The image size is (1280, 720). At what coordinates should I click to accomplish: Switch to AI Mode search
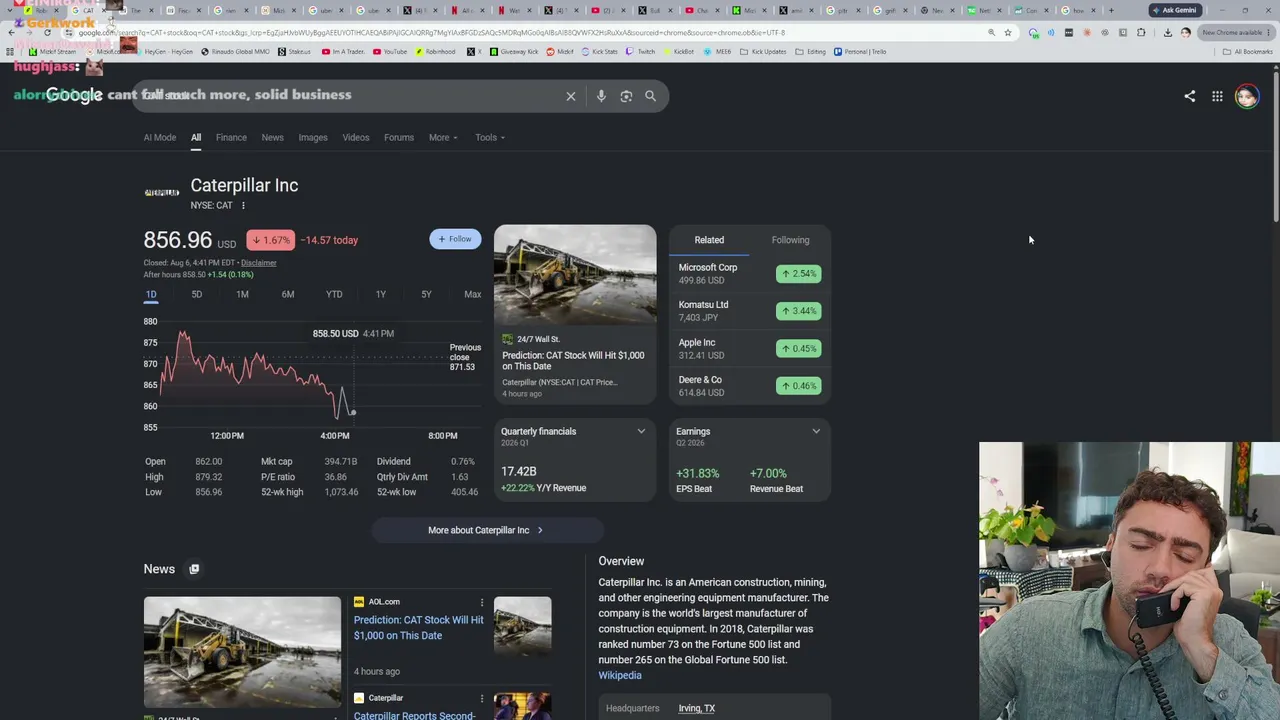[160, 138]
